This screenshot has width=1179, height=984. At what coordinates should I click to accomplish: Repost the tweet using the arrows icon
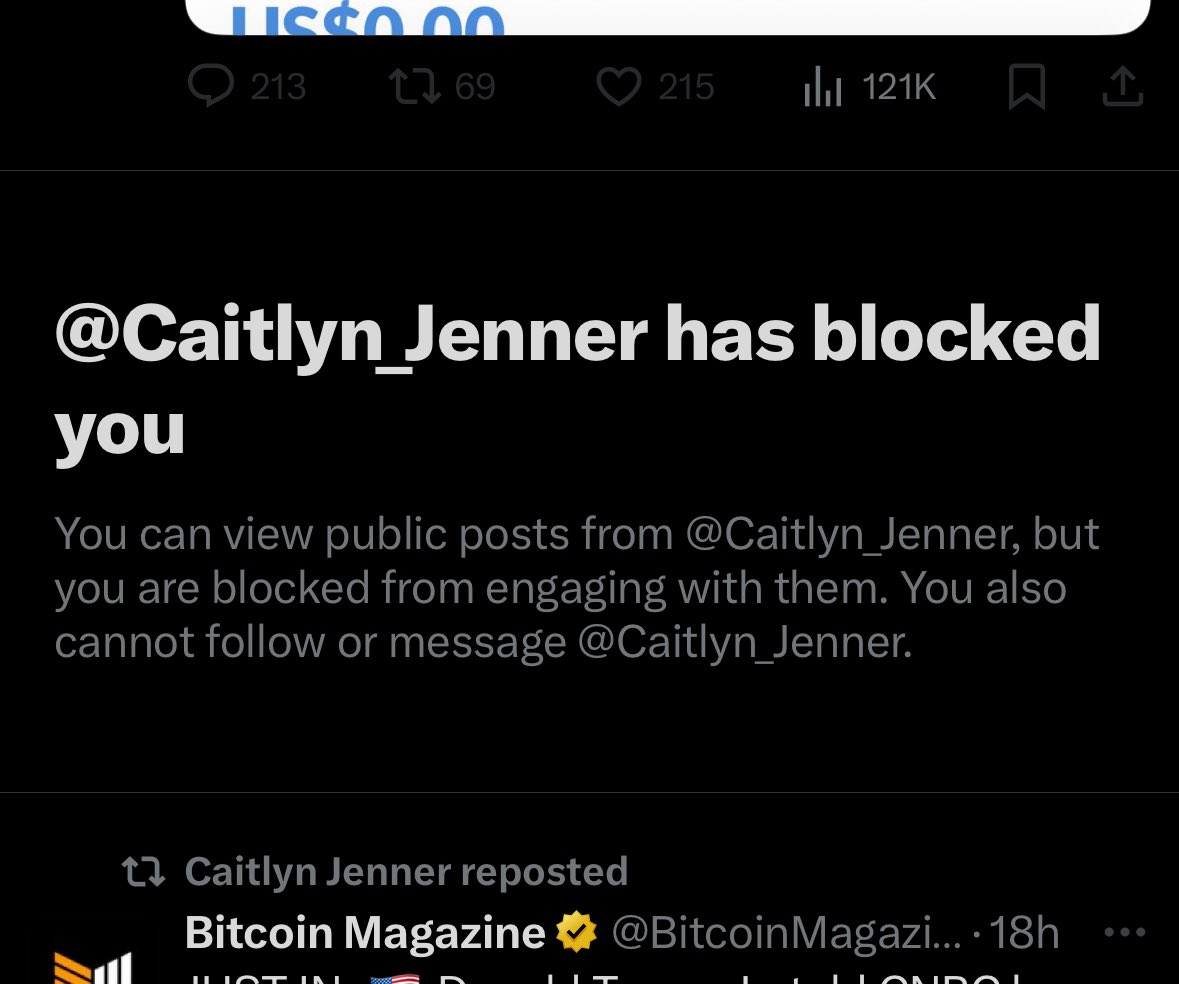point(415,87)
